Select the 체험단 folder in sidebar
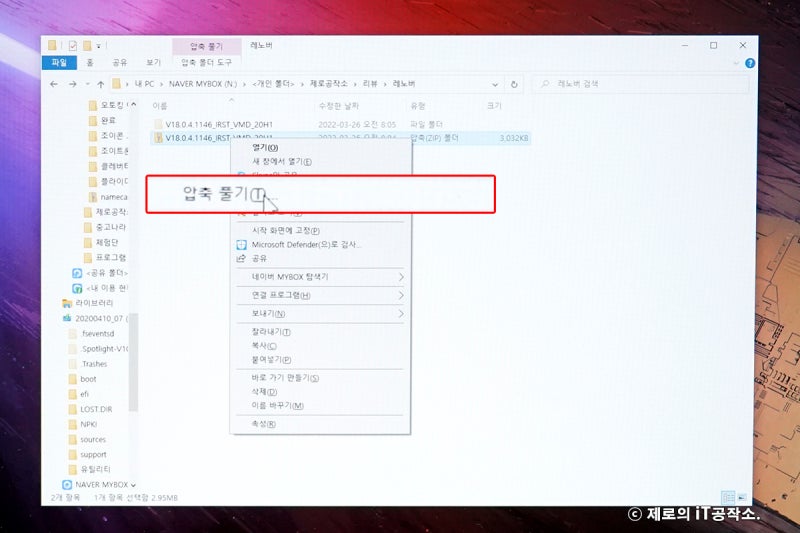This screenshot has height=533, width=800. pyautogui.click(x=101, y=242)
